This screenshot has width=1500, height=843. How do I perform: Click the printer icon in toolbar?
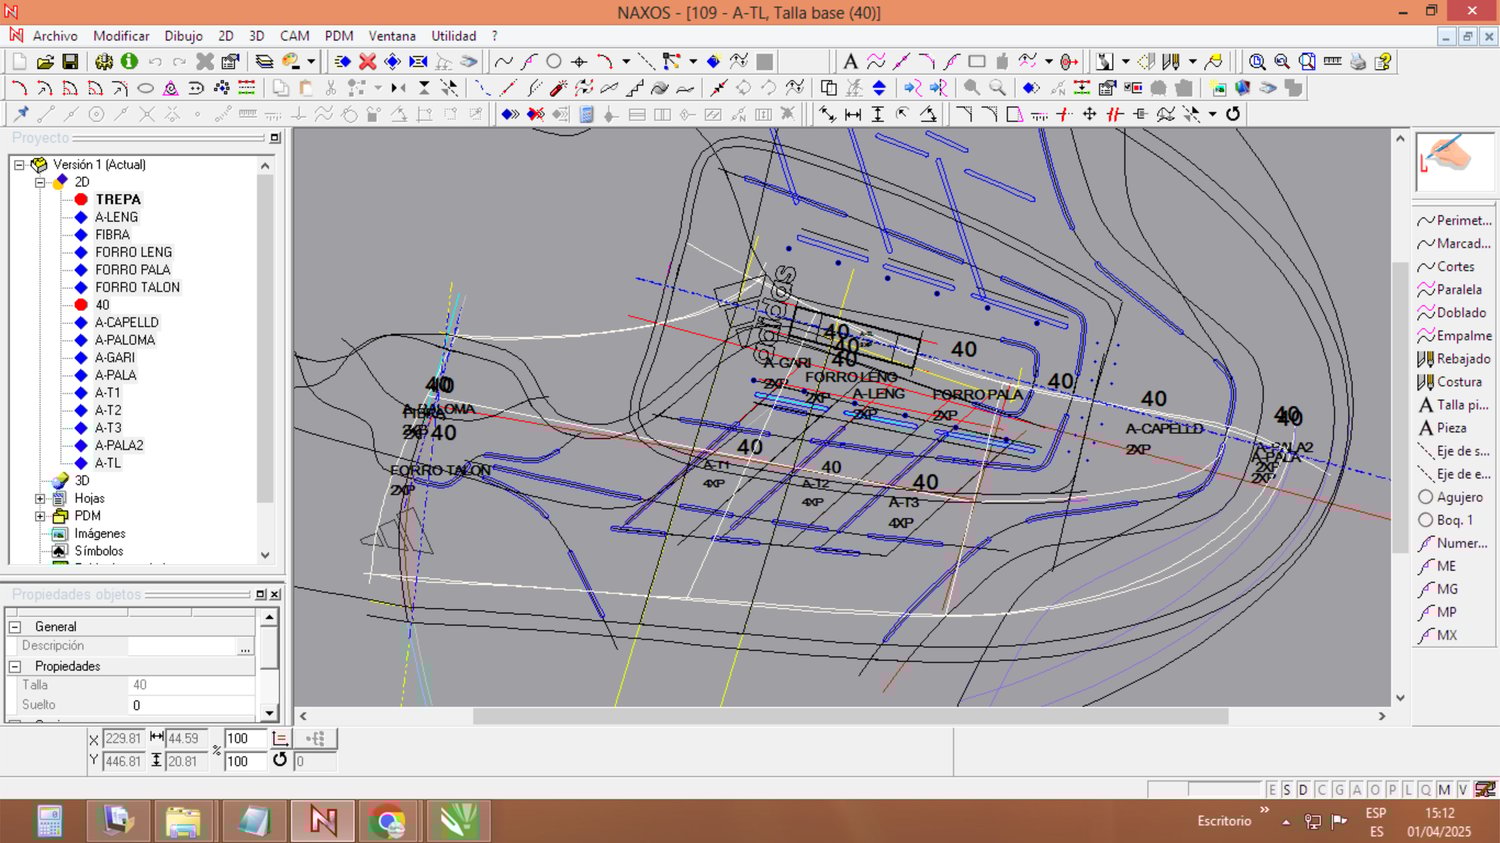point(1357,62)
